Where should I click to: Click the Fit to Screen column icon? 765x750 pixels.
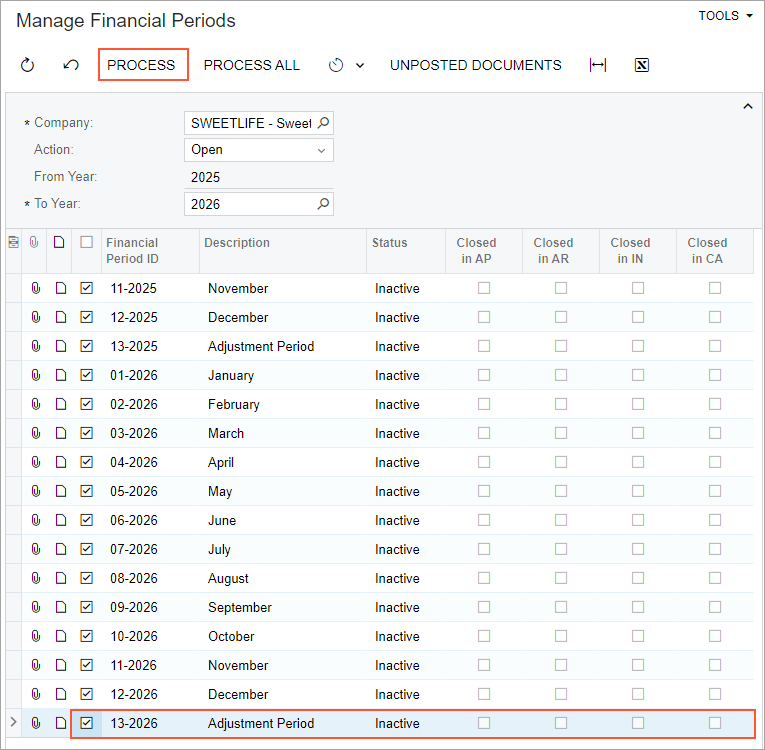pyautogui.click(x=598, y=65)
